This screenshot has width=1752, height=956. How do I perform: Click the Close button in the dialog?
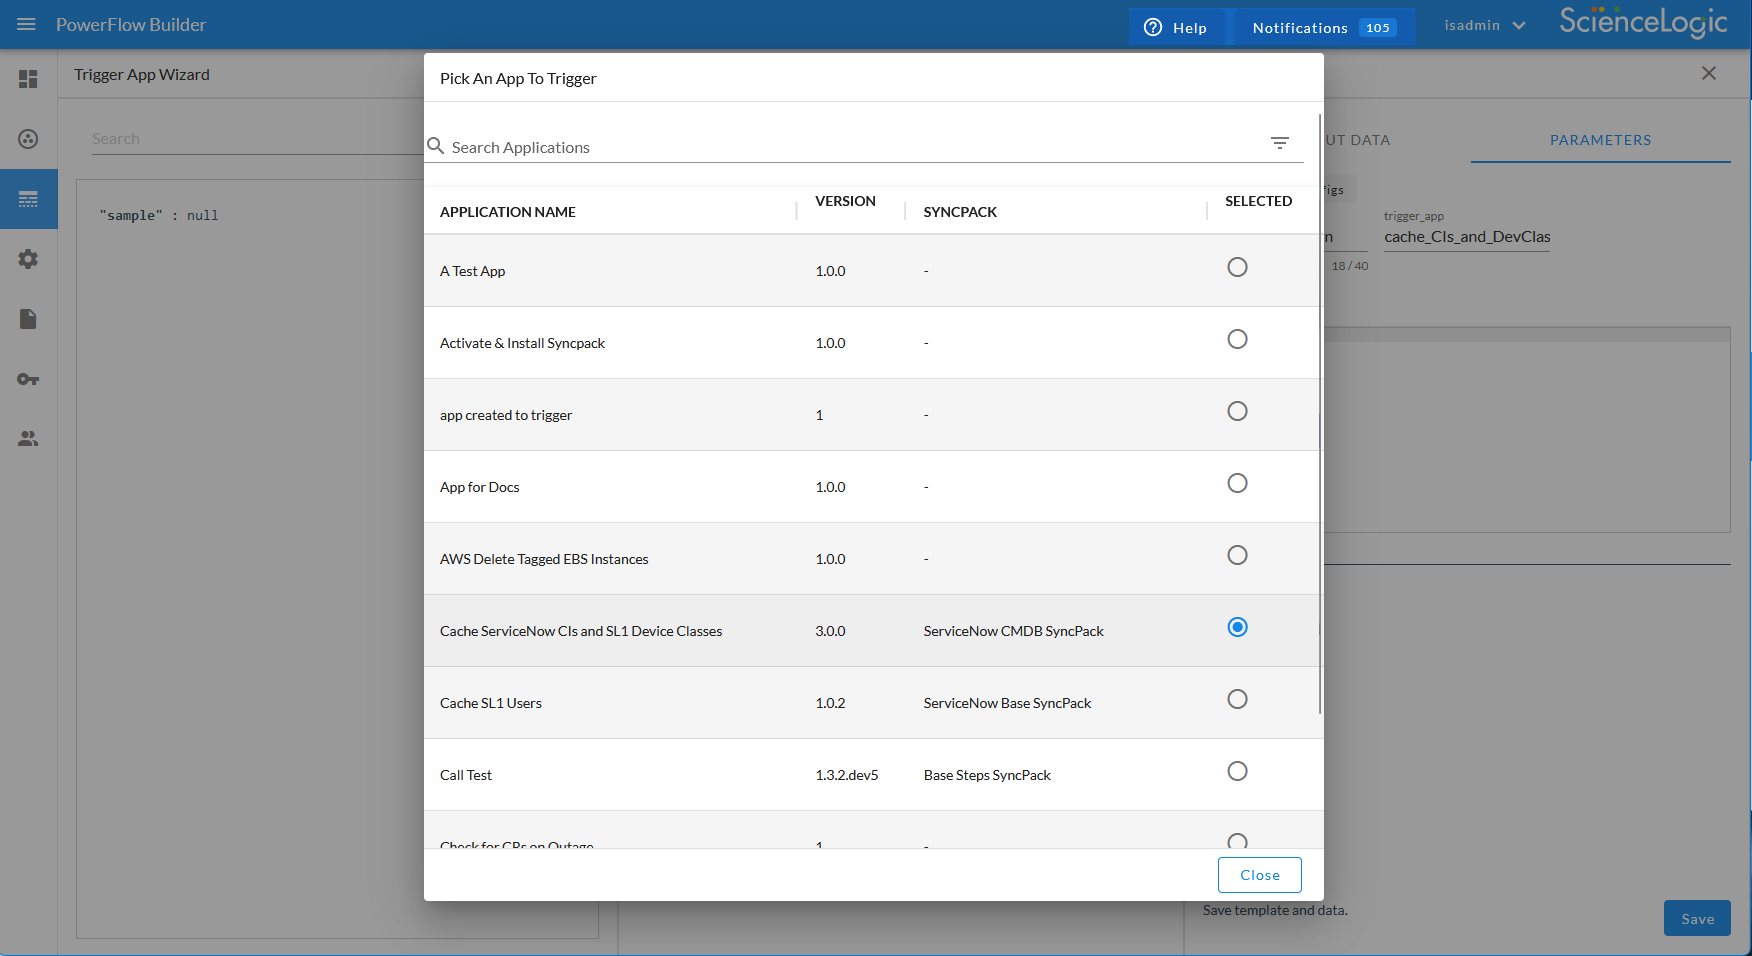point(1259,875)
